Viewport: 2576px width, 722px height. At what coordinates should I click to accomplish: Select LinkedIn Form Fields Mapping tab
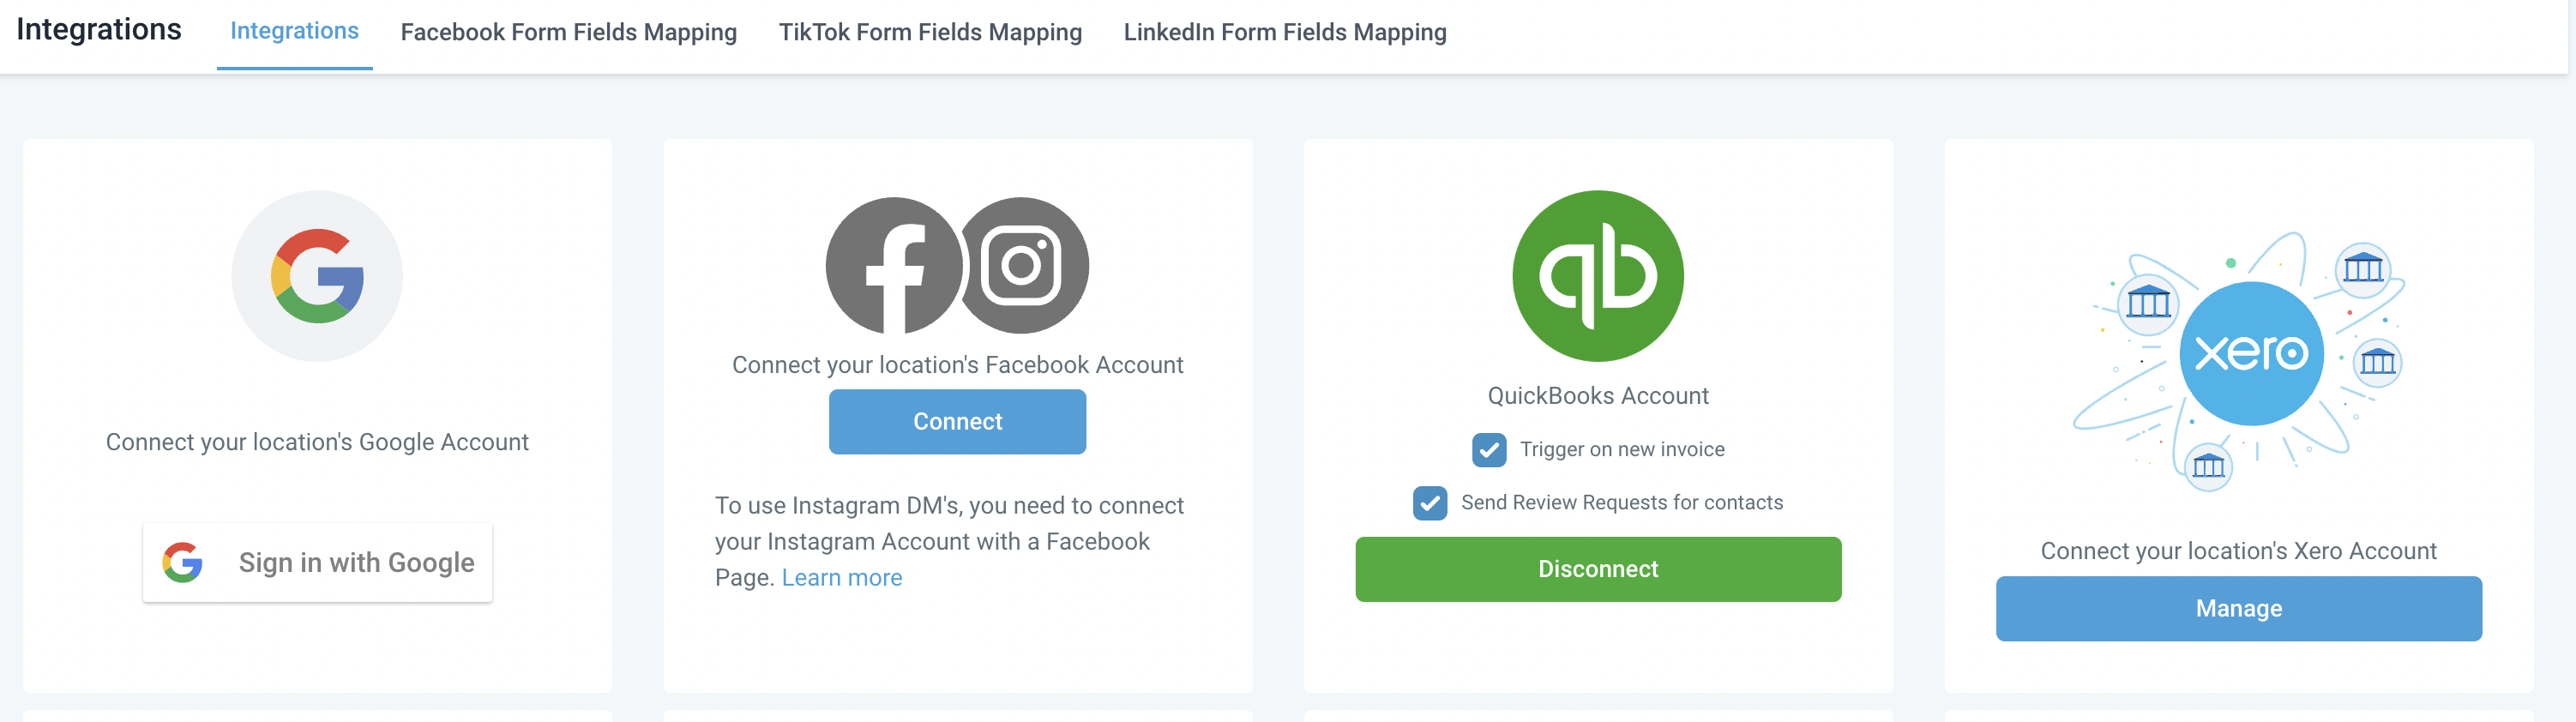coord(1285,32)
